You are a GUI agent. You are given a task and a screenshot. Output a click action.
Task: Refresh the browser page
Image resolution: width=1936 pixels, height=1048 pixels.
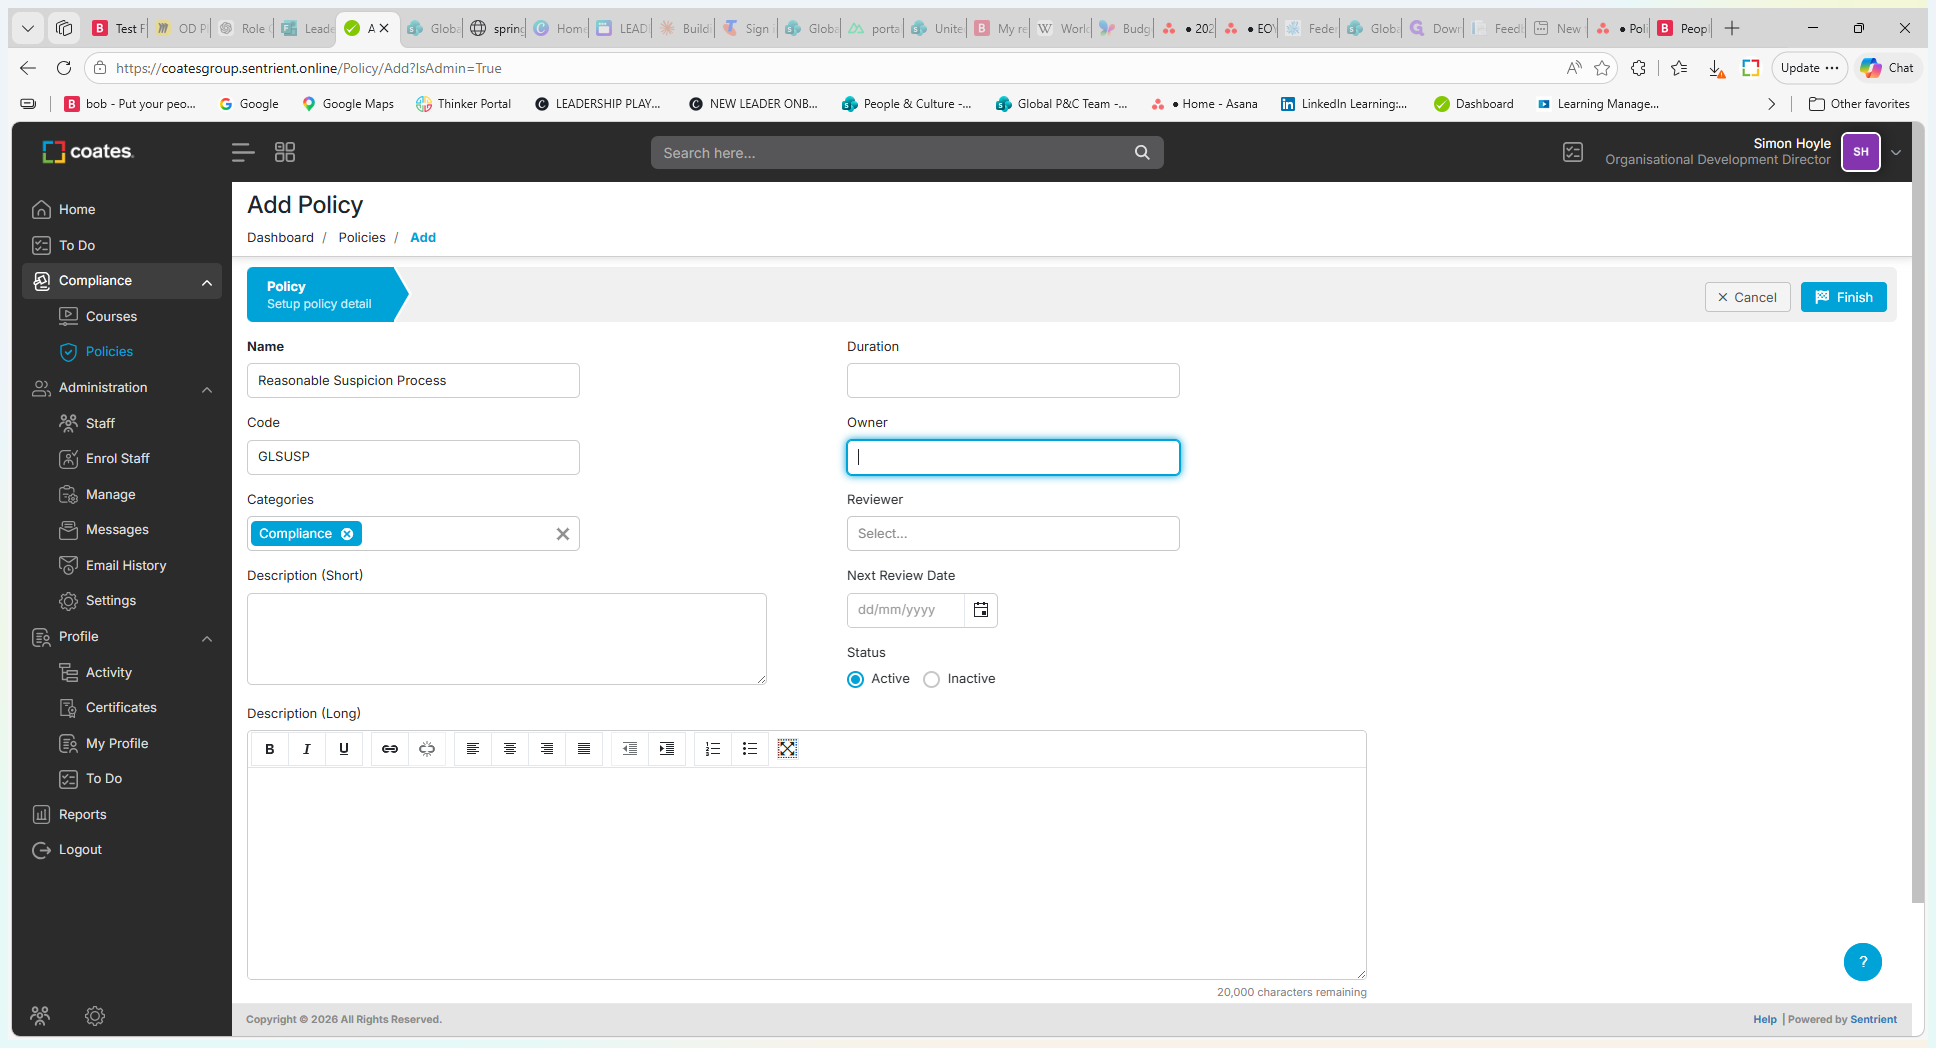[x=64, y=68]
